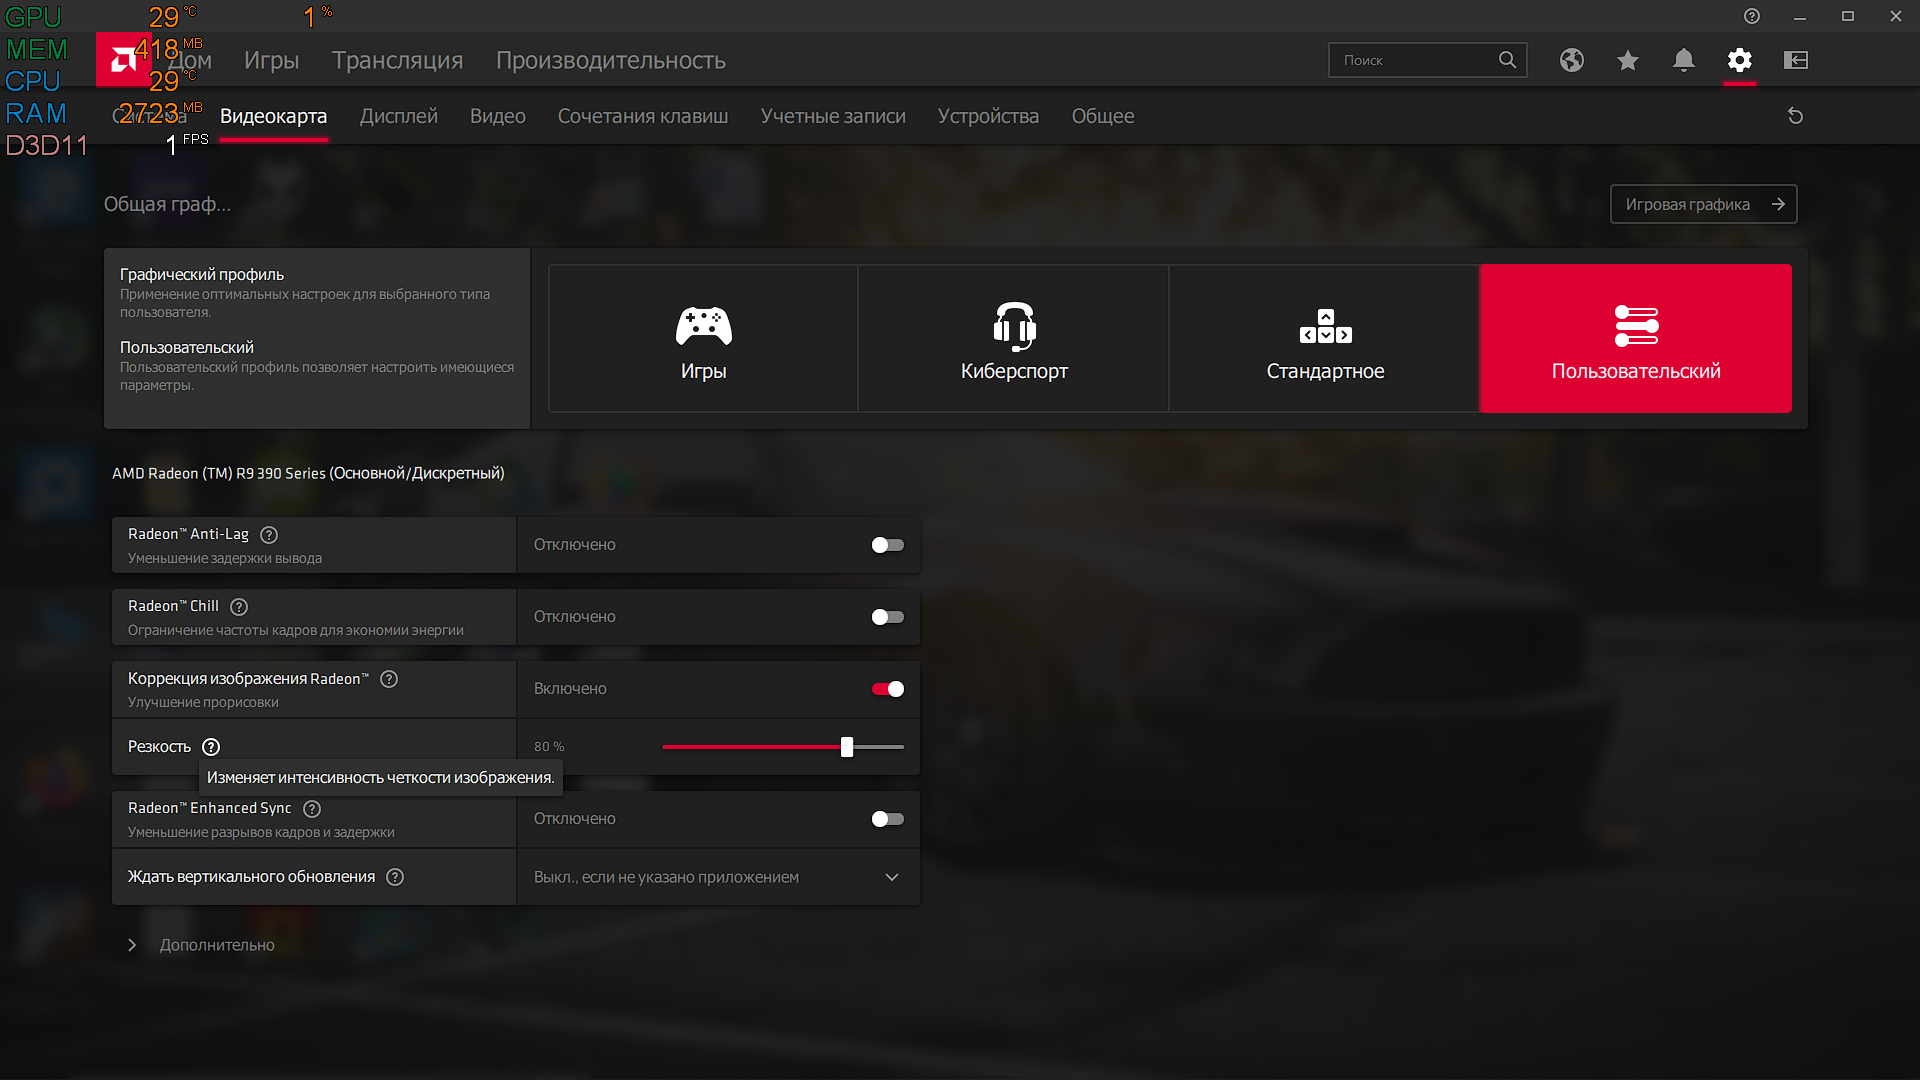The image size is (1920, 1080).
Task: Click help icon beside Radeon Enhanced Sync
Action: 312,809
